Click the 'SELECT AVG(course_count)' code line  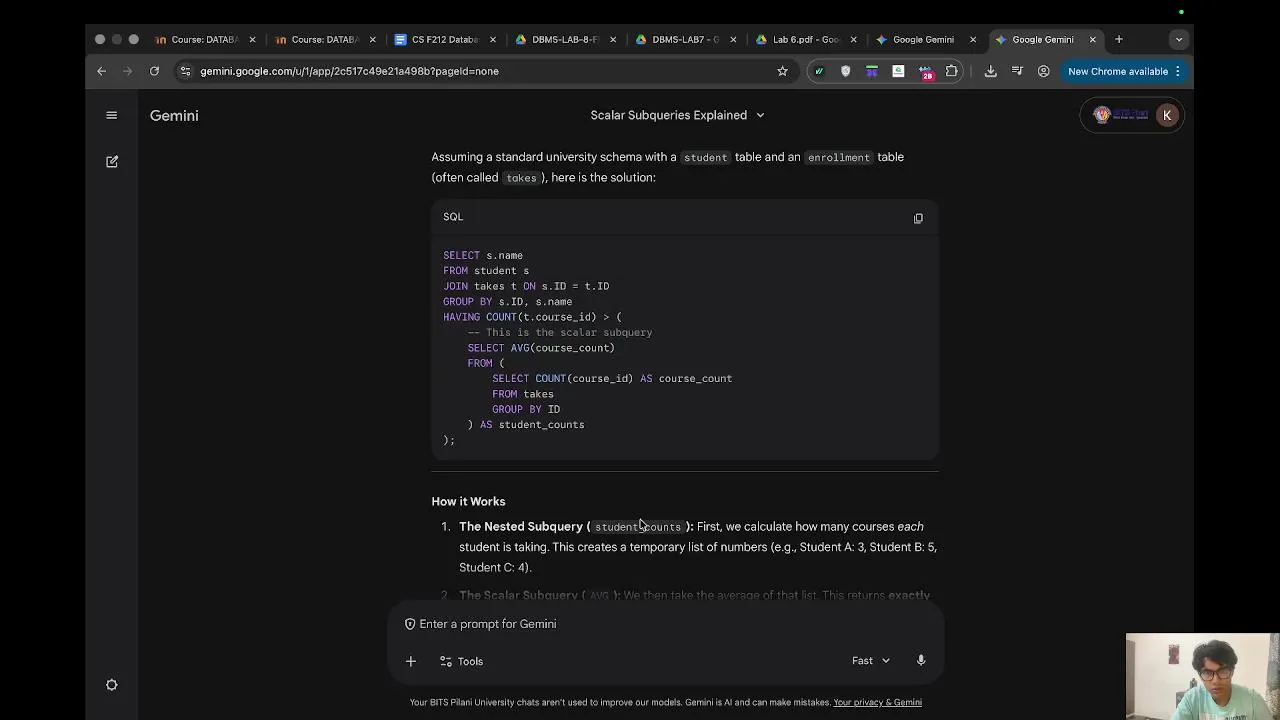coord(541,348)
